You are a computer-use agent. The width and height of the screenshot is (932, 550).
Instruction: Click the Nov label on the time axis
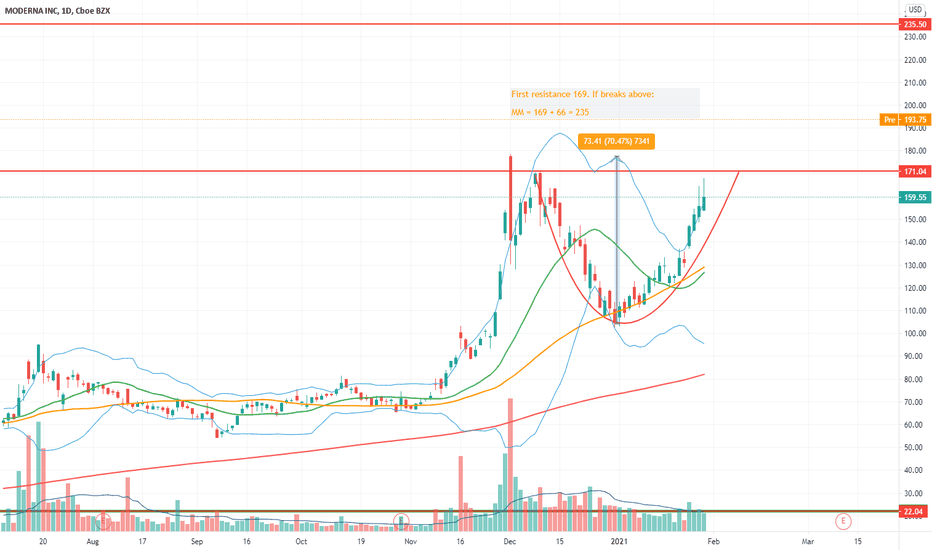(410, 542)
